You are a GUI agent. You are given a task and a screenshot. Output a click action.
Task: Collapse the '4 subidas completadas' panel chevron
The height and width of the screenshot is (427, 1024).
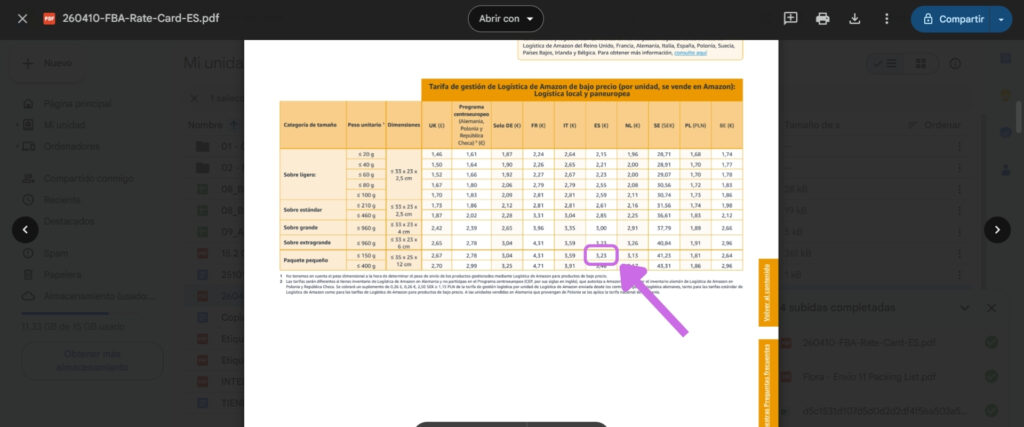tap(965, 308)
